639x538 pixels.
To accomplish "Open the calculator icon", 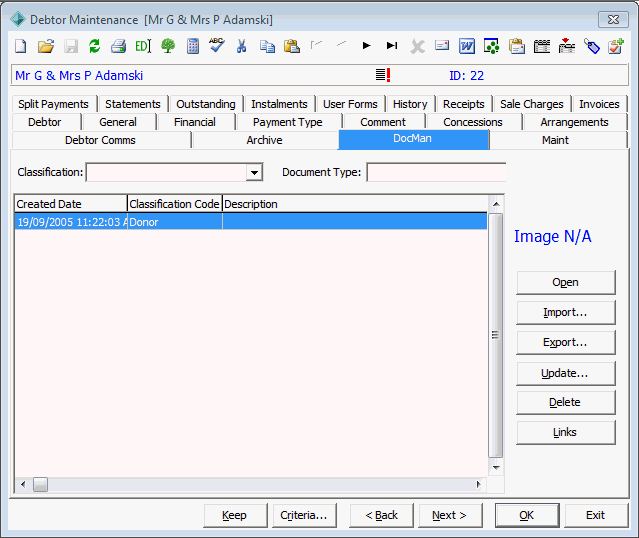I will (x=193, y=46).
